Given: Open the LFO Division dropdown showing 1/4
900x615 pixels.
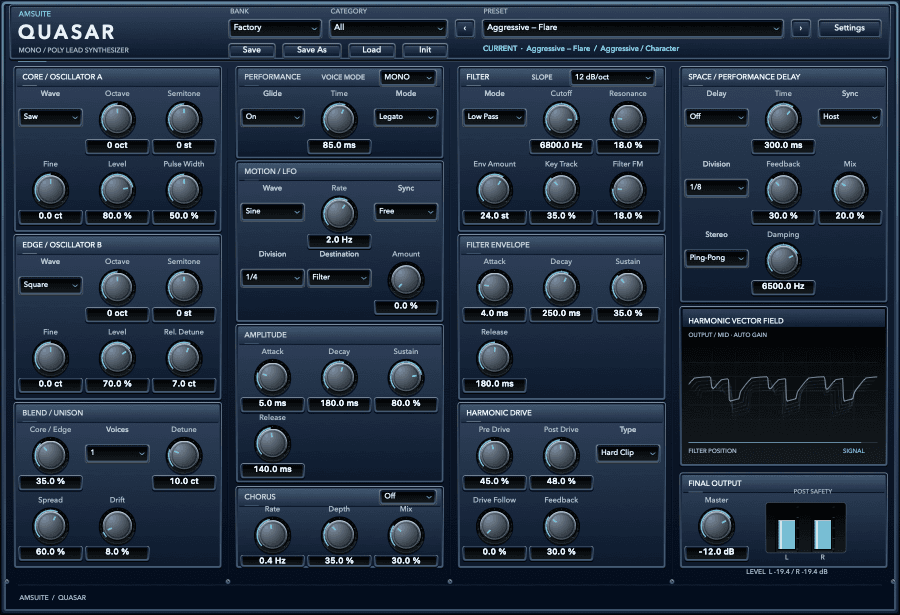Looking at the screenshot, I should coord(272,277).
